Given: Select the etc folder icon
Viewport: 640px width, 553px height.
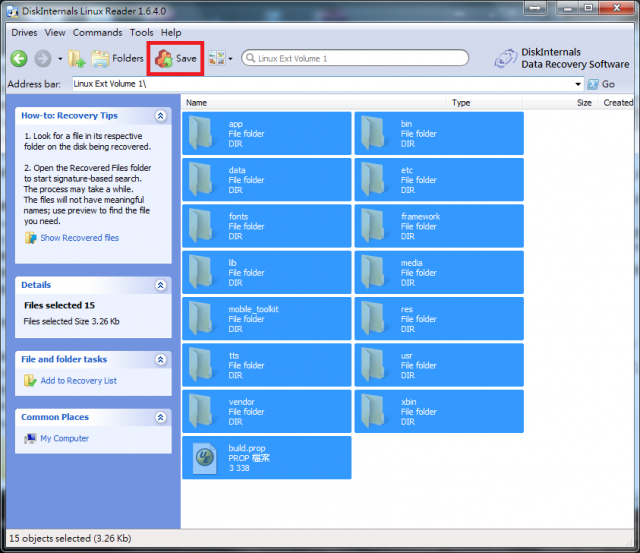Looking at the screenshot, I should click(x=373, y=180).
